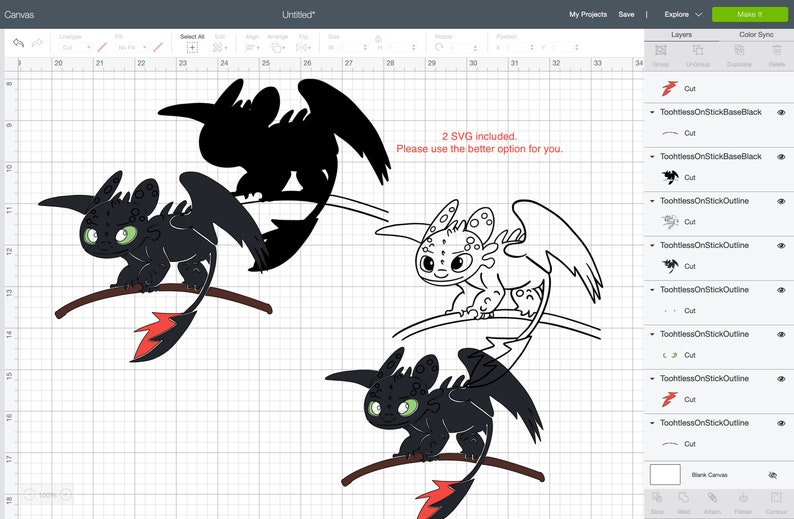Click the Delete trash icon
The image size is (794, 519).
(777, 50)
